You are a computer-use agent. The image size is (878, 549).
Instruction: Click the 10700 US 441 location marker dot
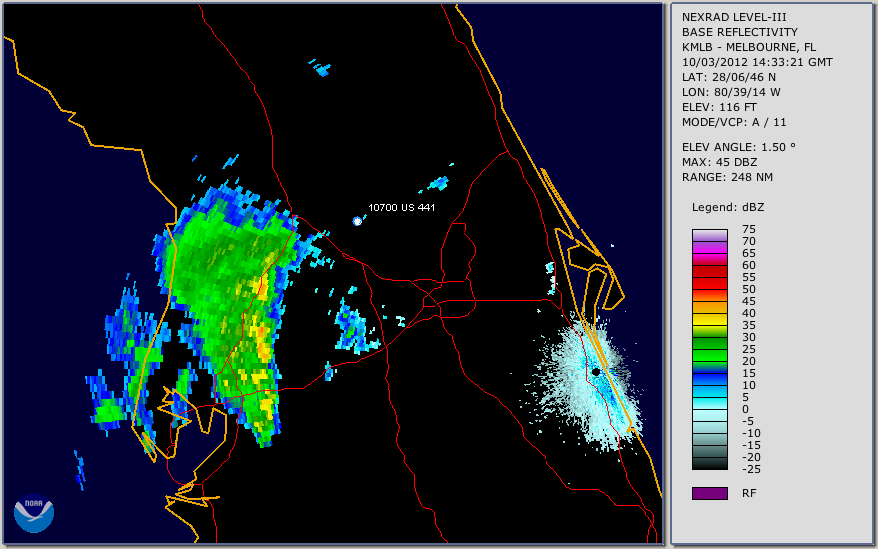(x=357, y=221)
